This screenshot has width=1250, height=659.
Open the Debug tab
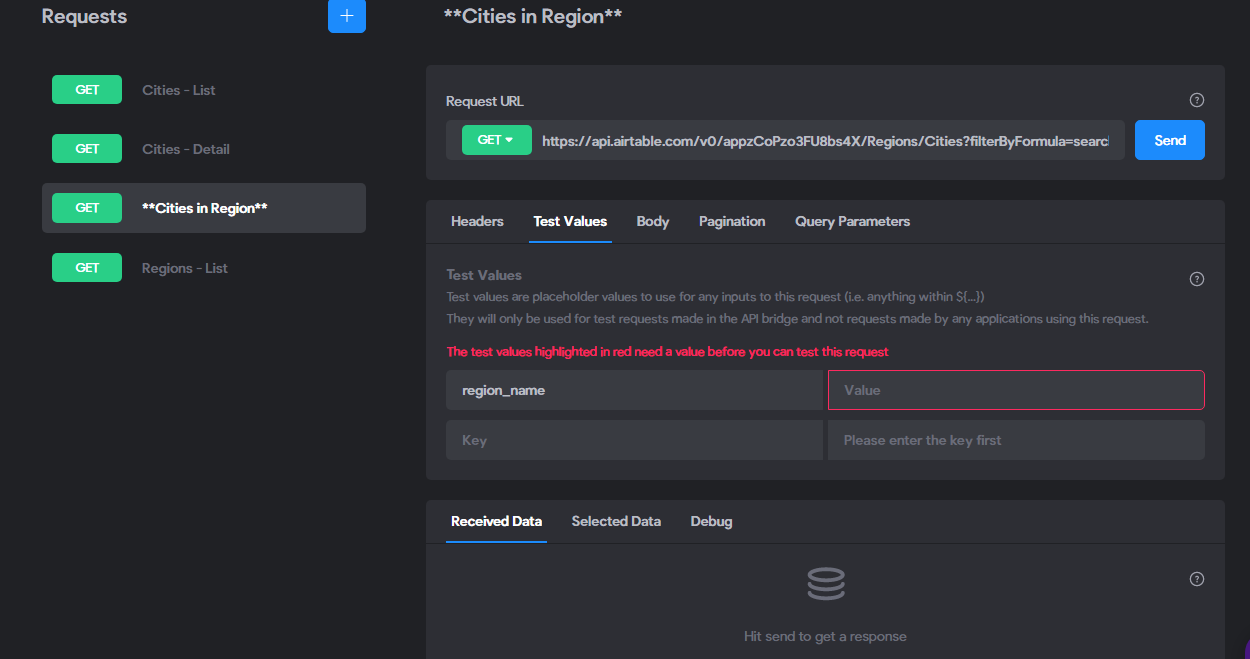pyautogui.click(x=711, y=521)
